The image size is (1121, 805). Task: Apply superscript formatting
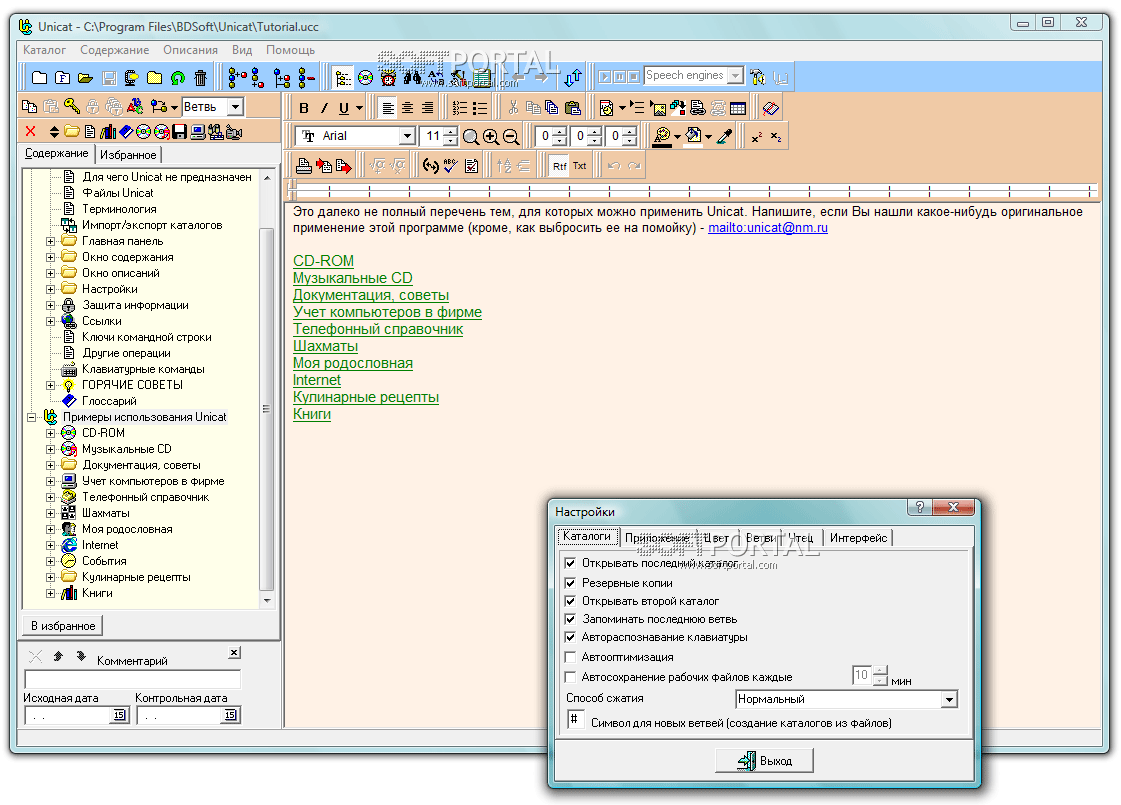(756, 137)
